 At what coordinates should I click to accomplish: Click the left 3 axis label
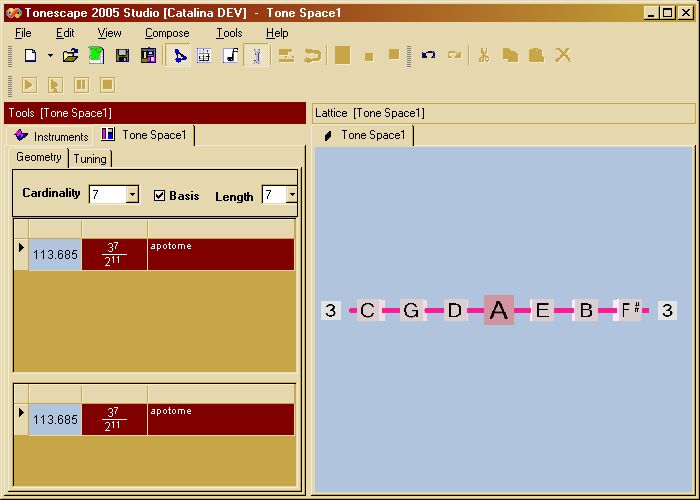click(x=331, y=310)
